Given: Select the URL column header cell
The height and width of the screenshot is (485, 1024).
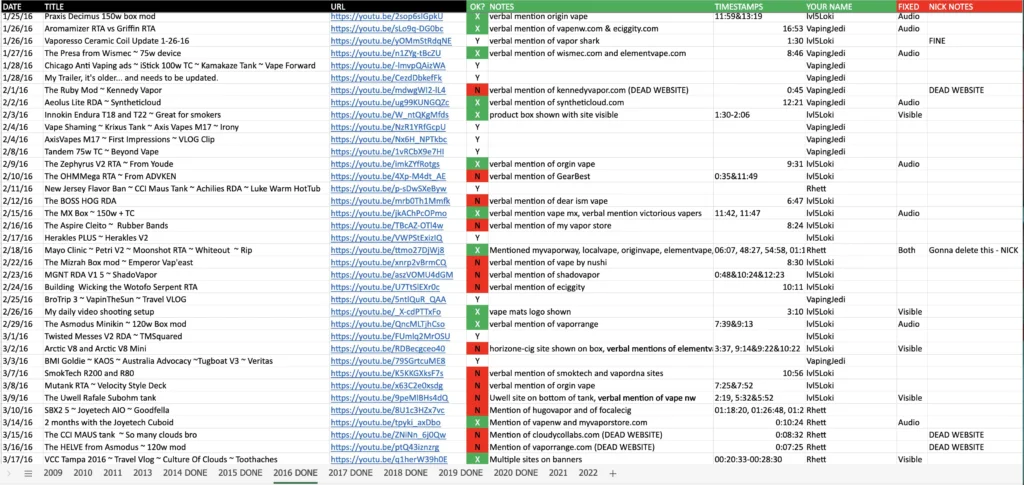Looking at the screenshot, I should click(x=398, y=6).
